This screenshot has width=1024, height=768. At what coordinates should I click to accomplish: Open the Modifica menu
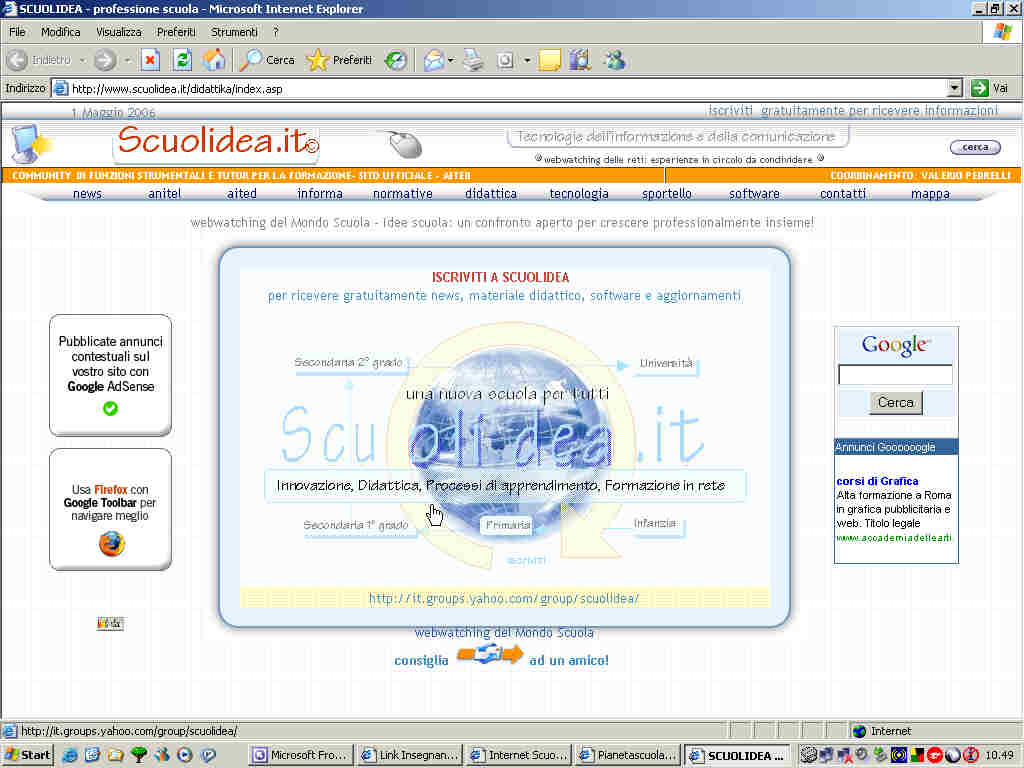pos(61,32)
